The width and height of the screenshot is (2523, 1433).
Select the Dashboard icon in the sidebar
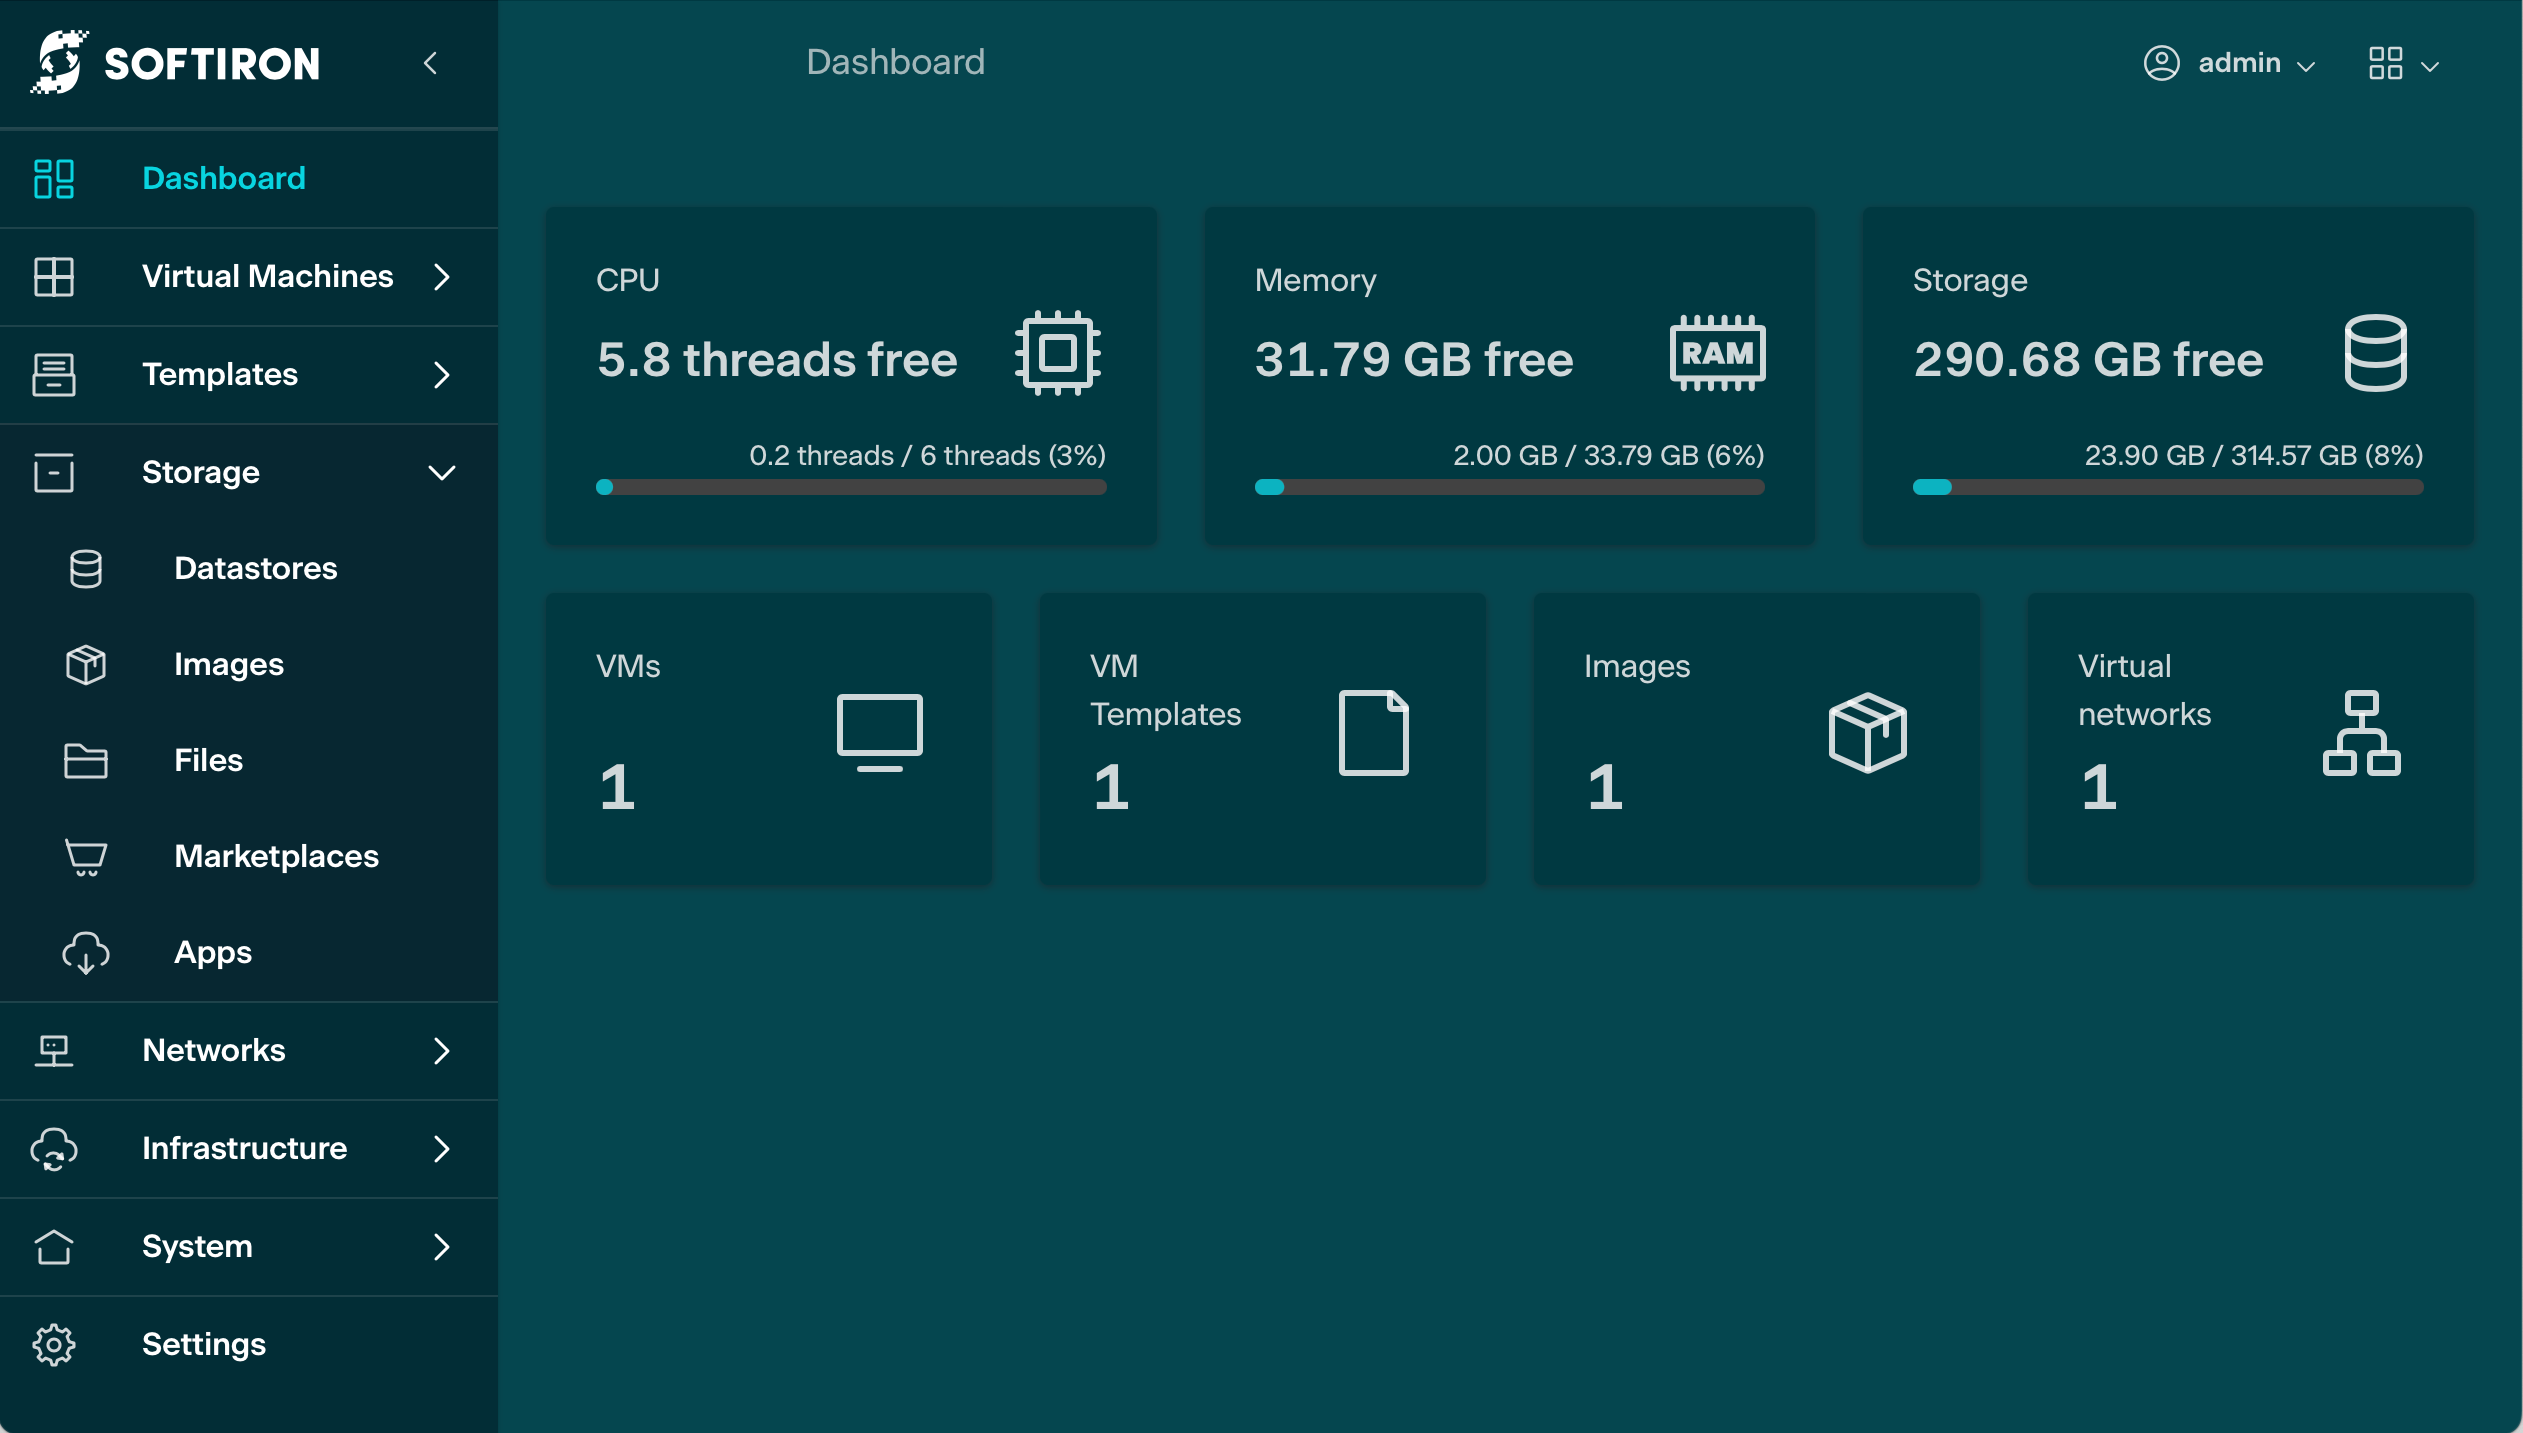click(55, 178)
